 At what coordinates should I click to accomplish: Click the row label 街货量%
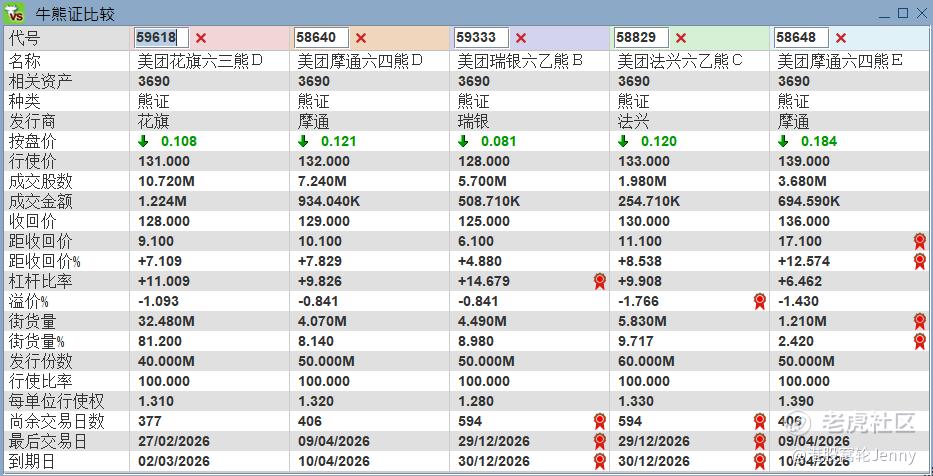point(36,342)
